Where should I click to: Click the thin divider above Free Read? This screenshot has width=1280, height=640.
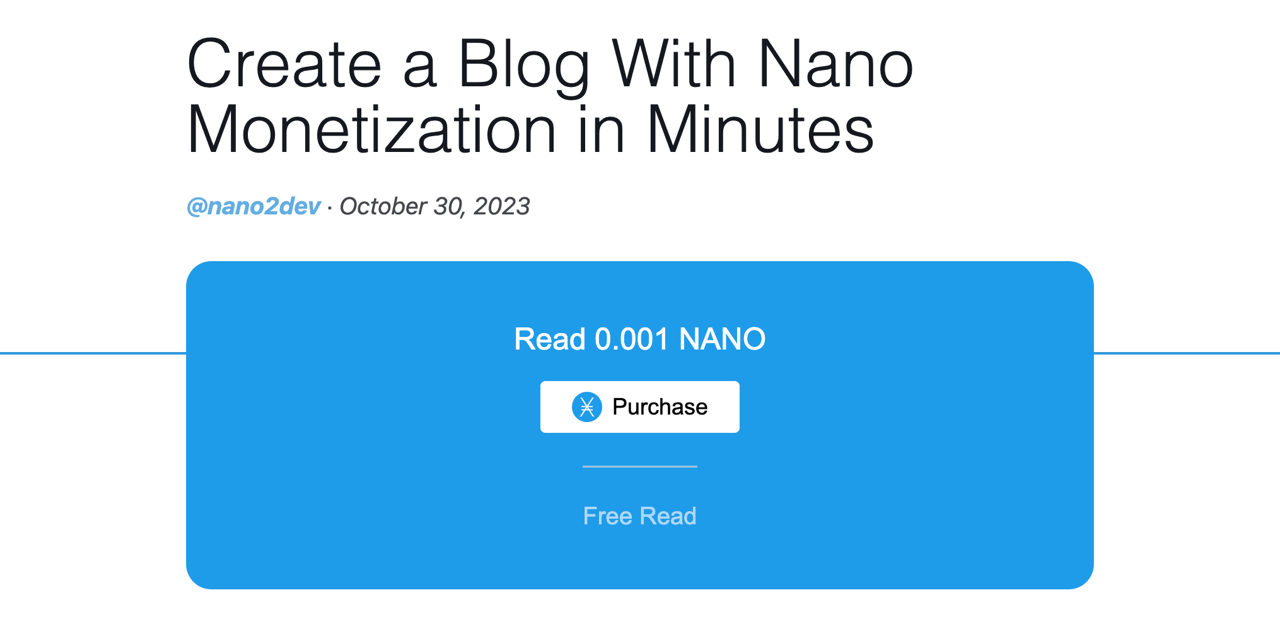(x=640, y=466)
